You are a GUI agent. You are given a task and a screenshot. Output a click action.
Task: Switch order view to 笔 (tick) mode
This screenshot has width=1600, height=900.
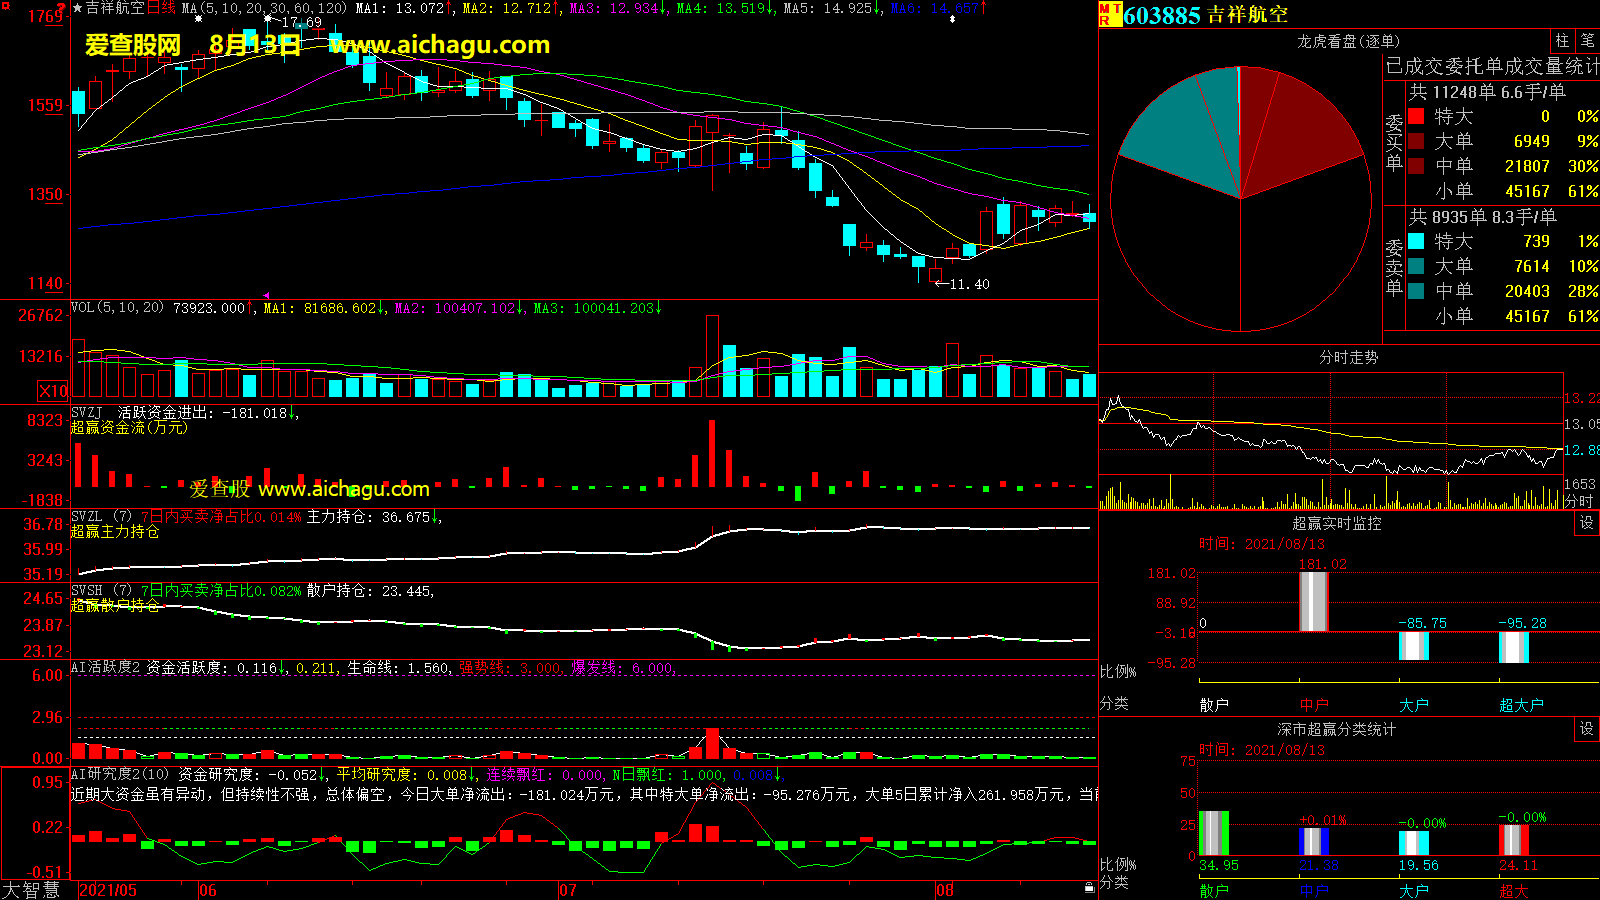click(1588, 41)
